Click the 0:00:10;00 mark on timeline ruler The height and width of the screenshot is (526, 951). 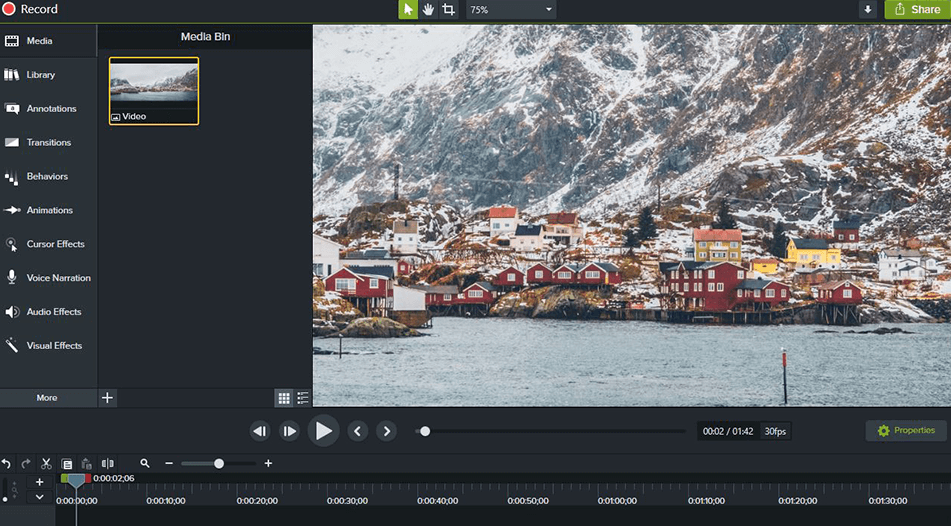(x=166, y=501)
